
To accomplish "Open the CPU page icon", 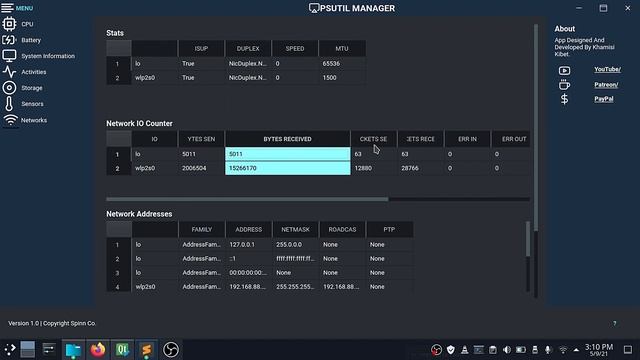I will click(x=9, y=24).
